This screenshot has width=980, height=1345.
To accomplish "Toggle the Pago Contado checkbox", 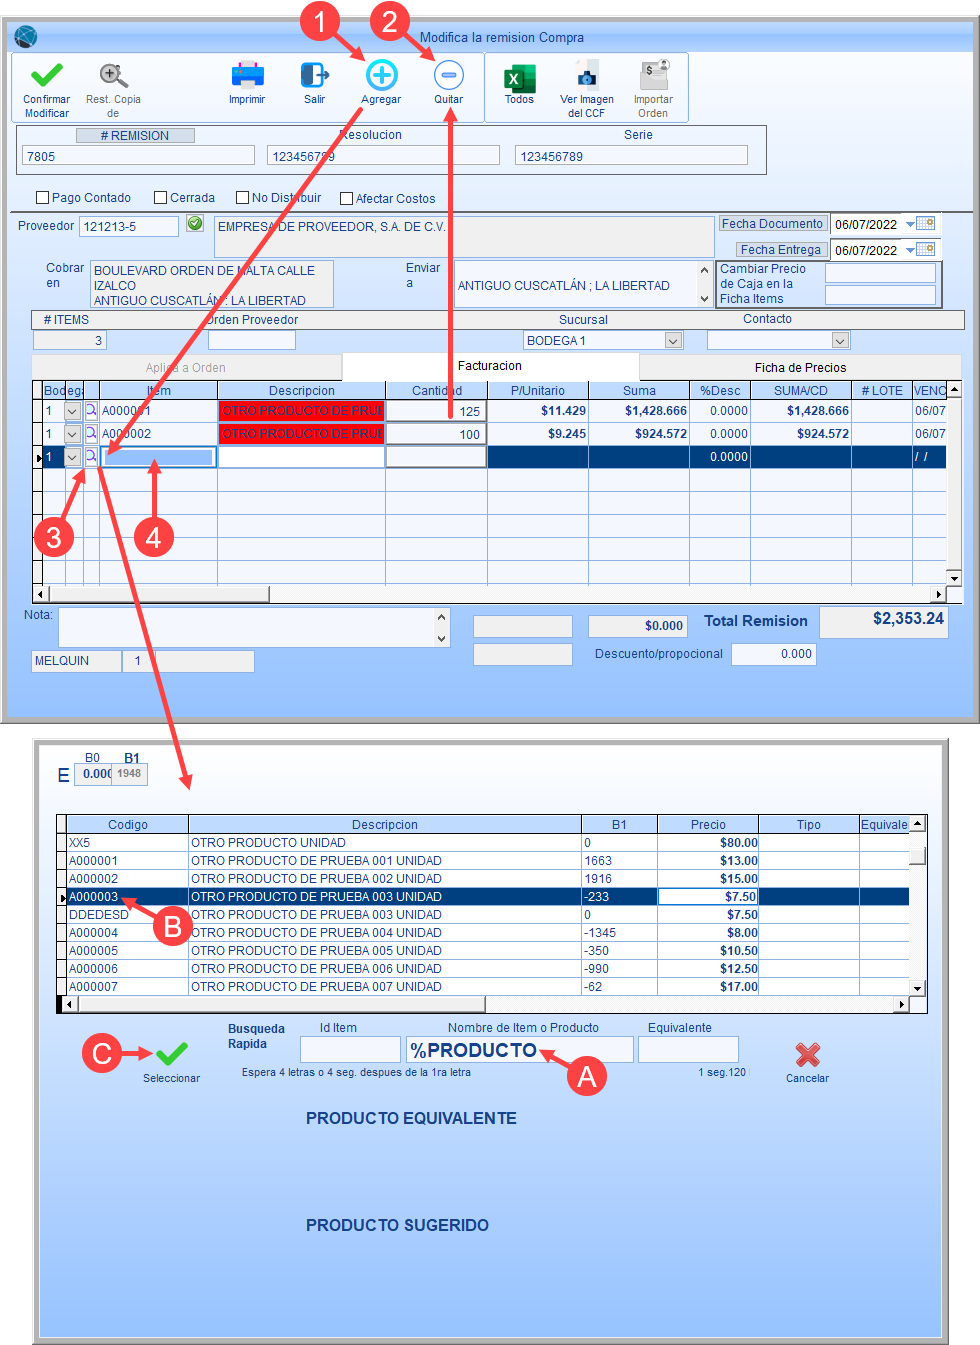I will coord(42,198).
